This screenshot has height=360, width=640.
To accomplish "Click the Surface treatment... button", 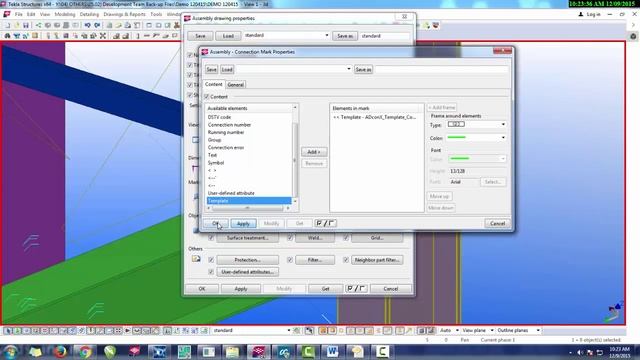I will (x=247, y=238).
